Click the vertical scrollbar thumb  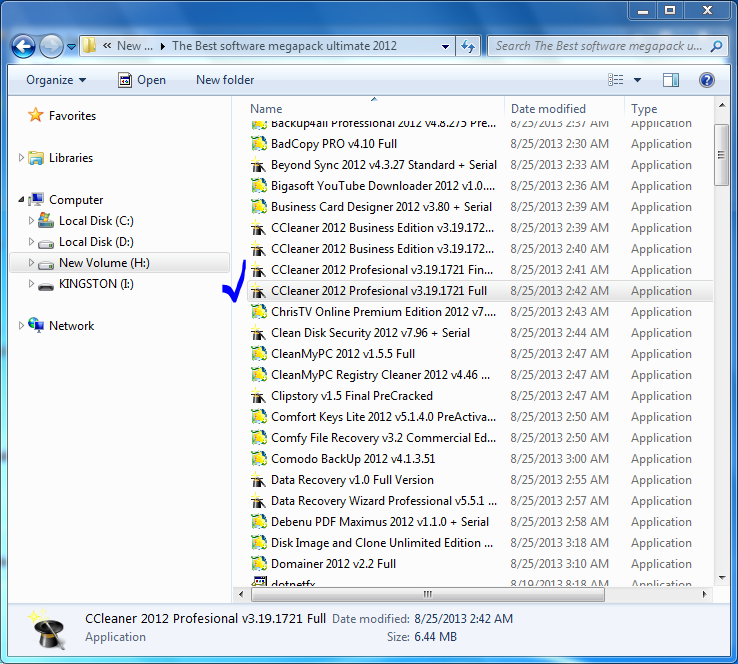(722, 155)
